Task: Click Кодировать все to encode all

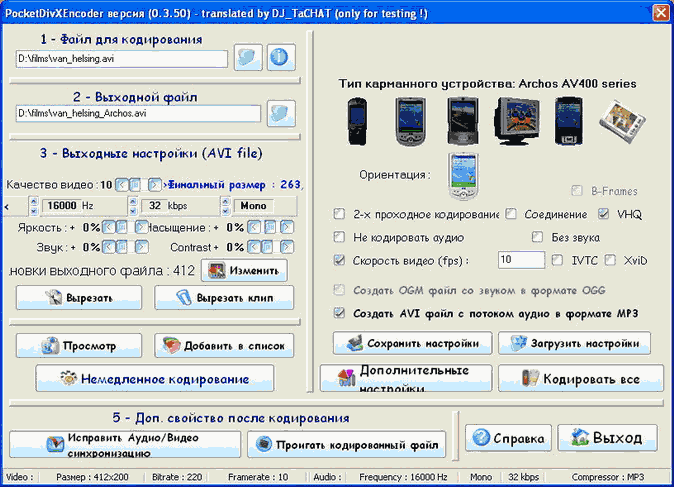Action: pyautogui.click(x=581, y=378)
